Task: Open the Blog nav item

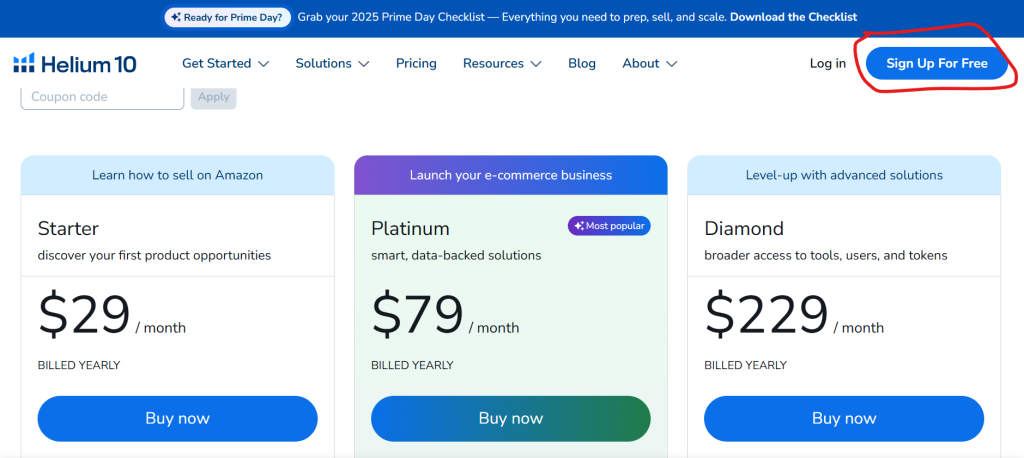Action: point(582,63)
